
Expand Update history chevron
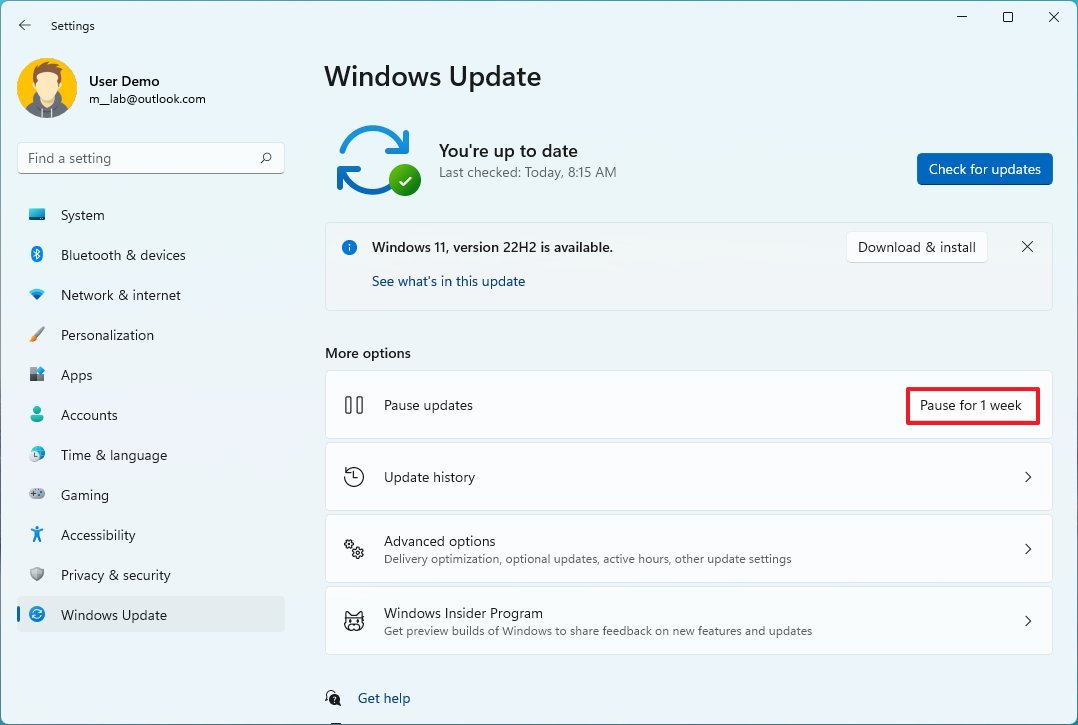1028,477
